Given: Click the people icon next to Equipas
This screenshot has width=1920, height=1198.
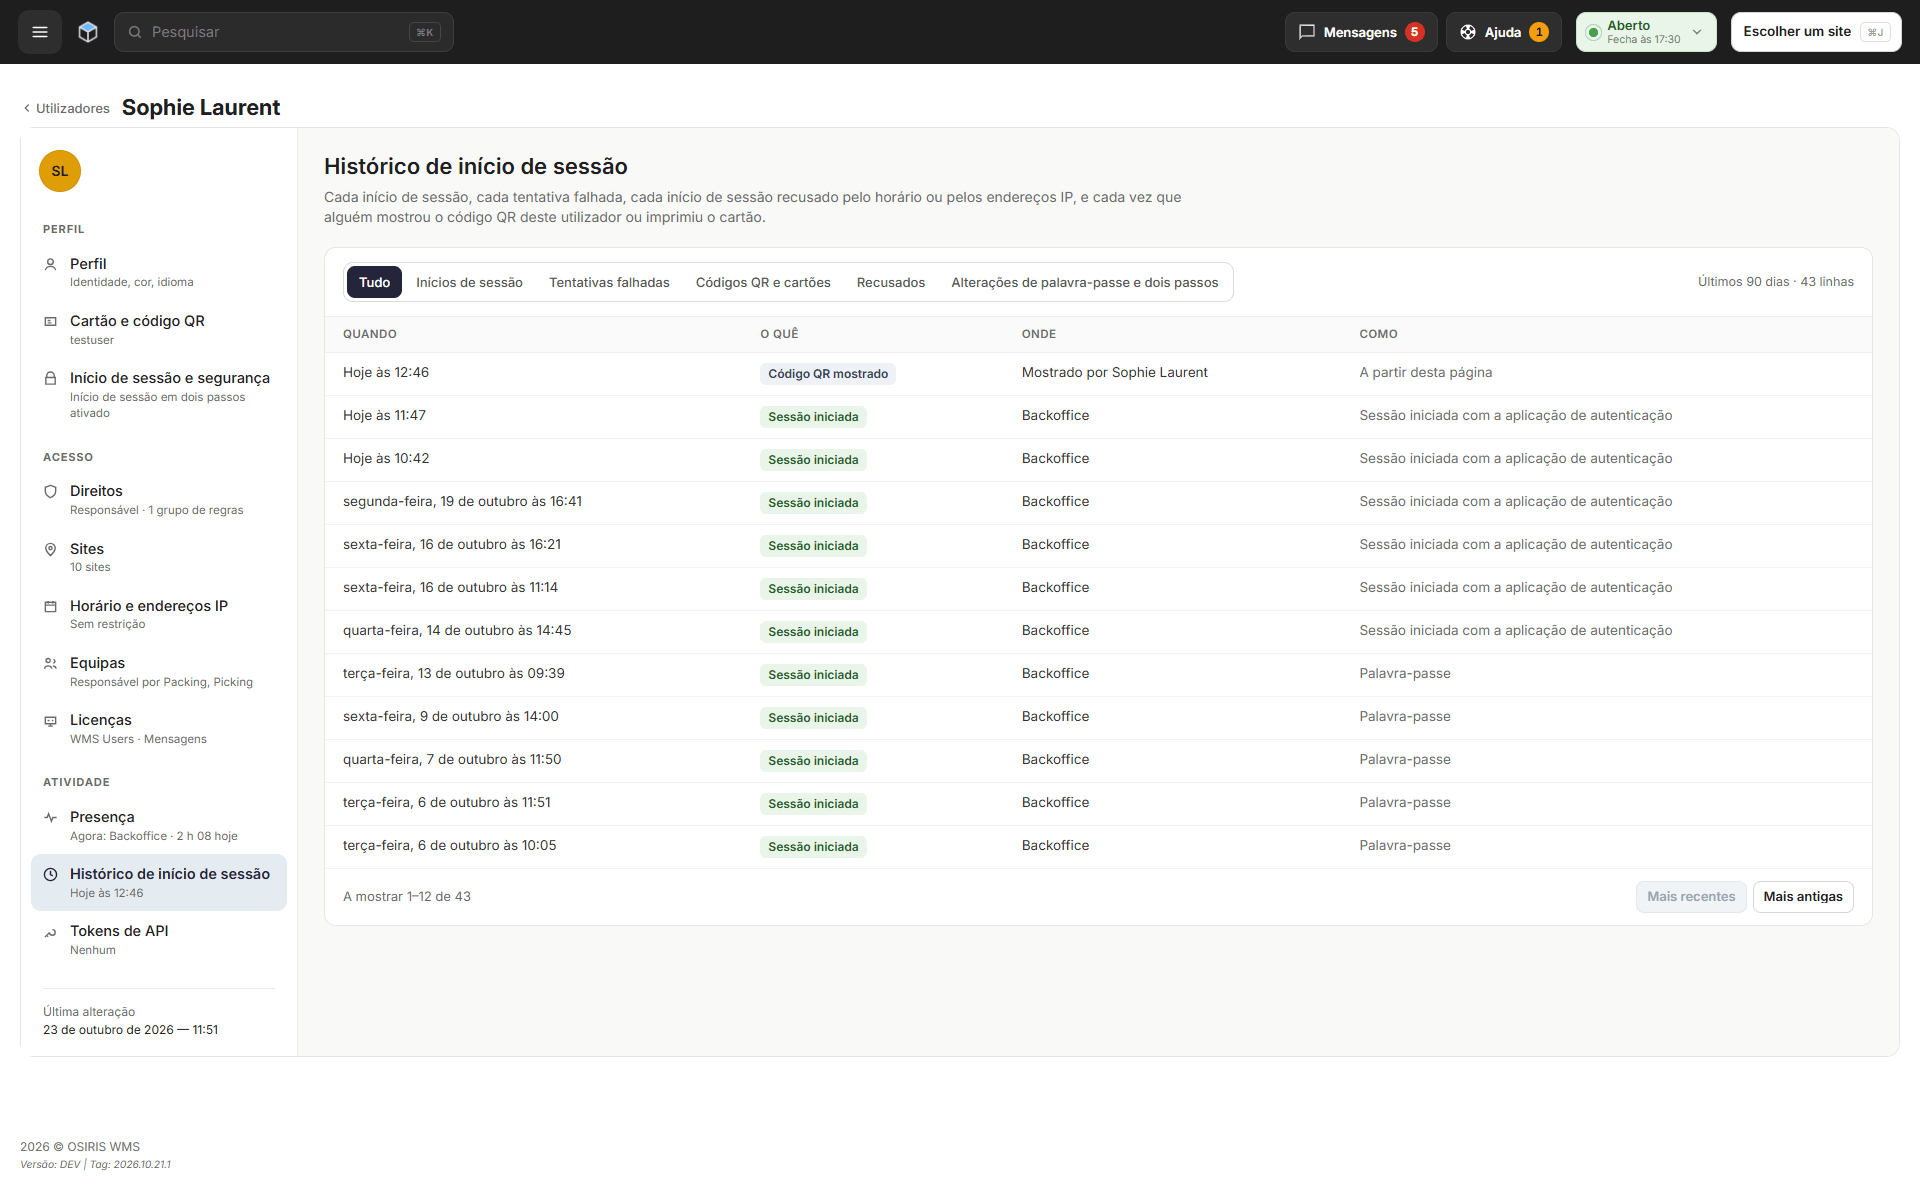Looking at the screenshot, I should (50, 664).
